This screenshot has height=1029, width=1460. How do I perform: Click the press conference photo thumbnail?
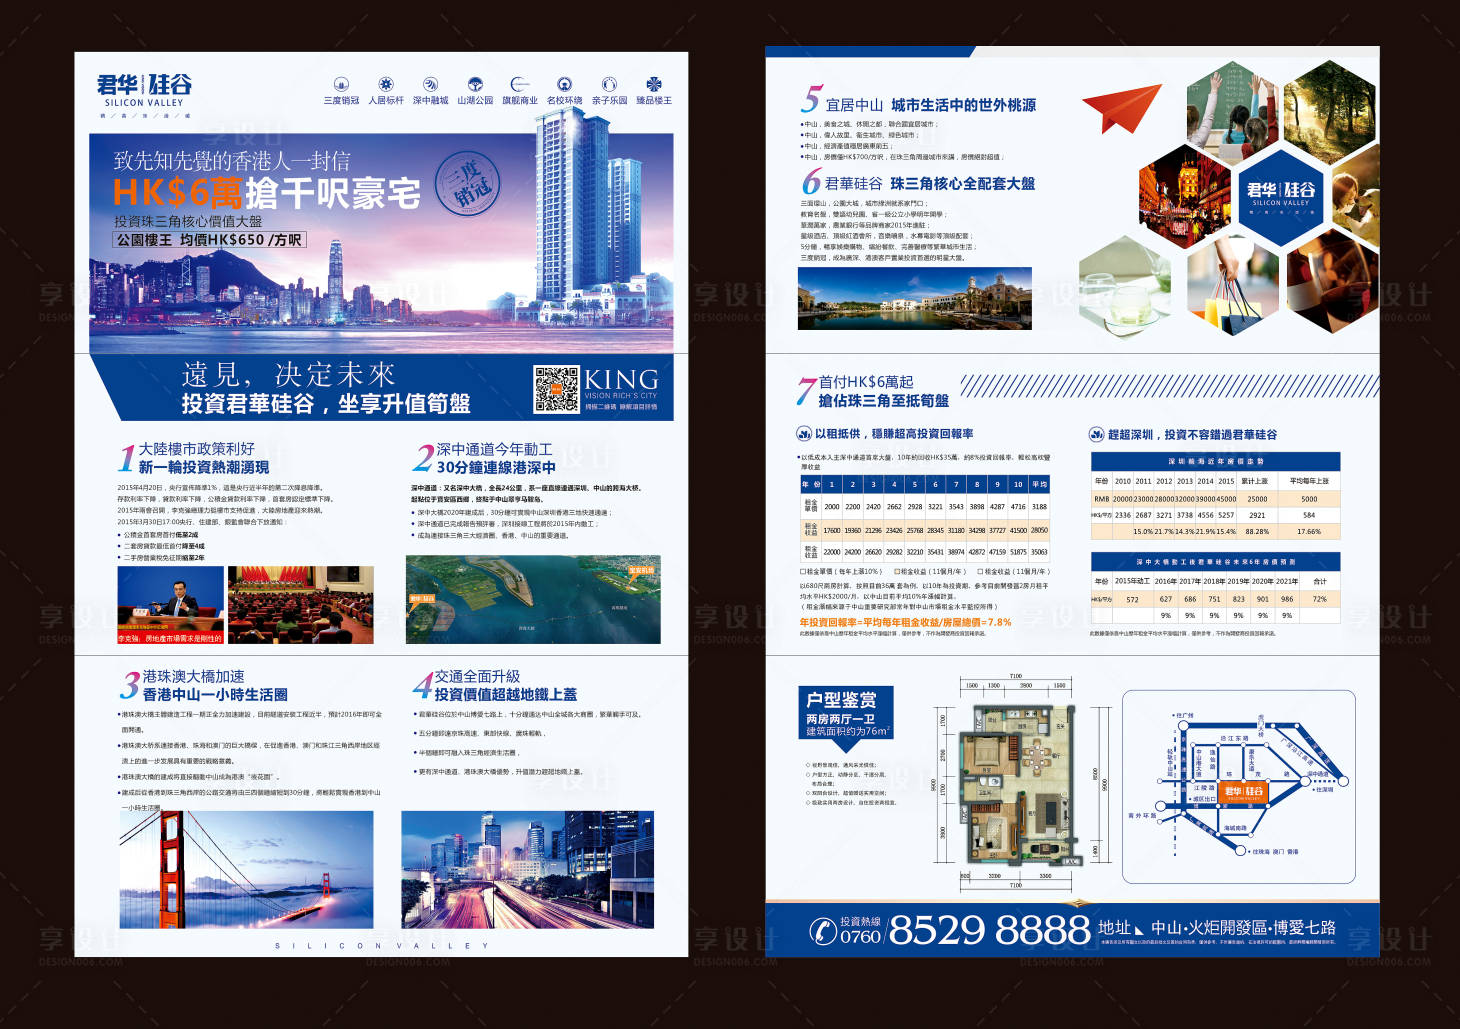[x=170, y=605]
